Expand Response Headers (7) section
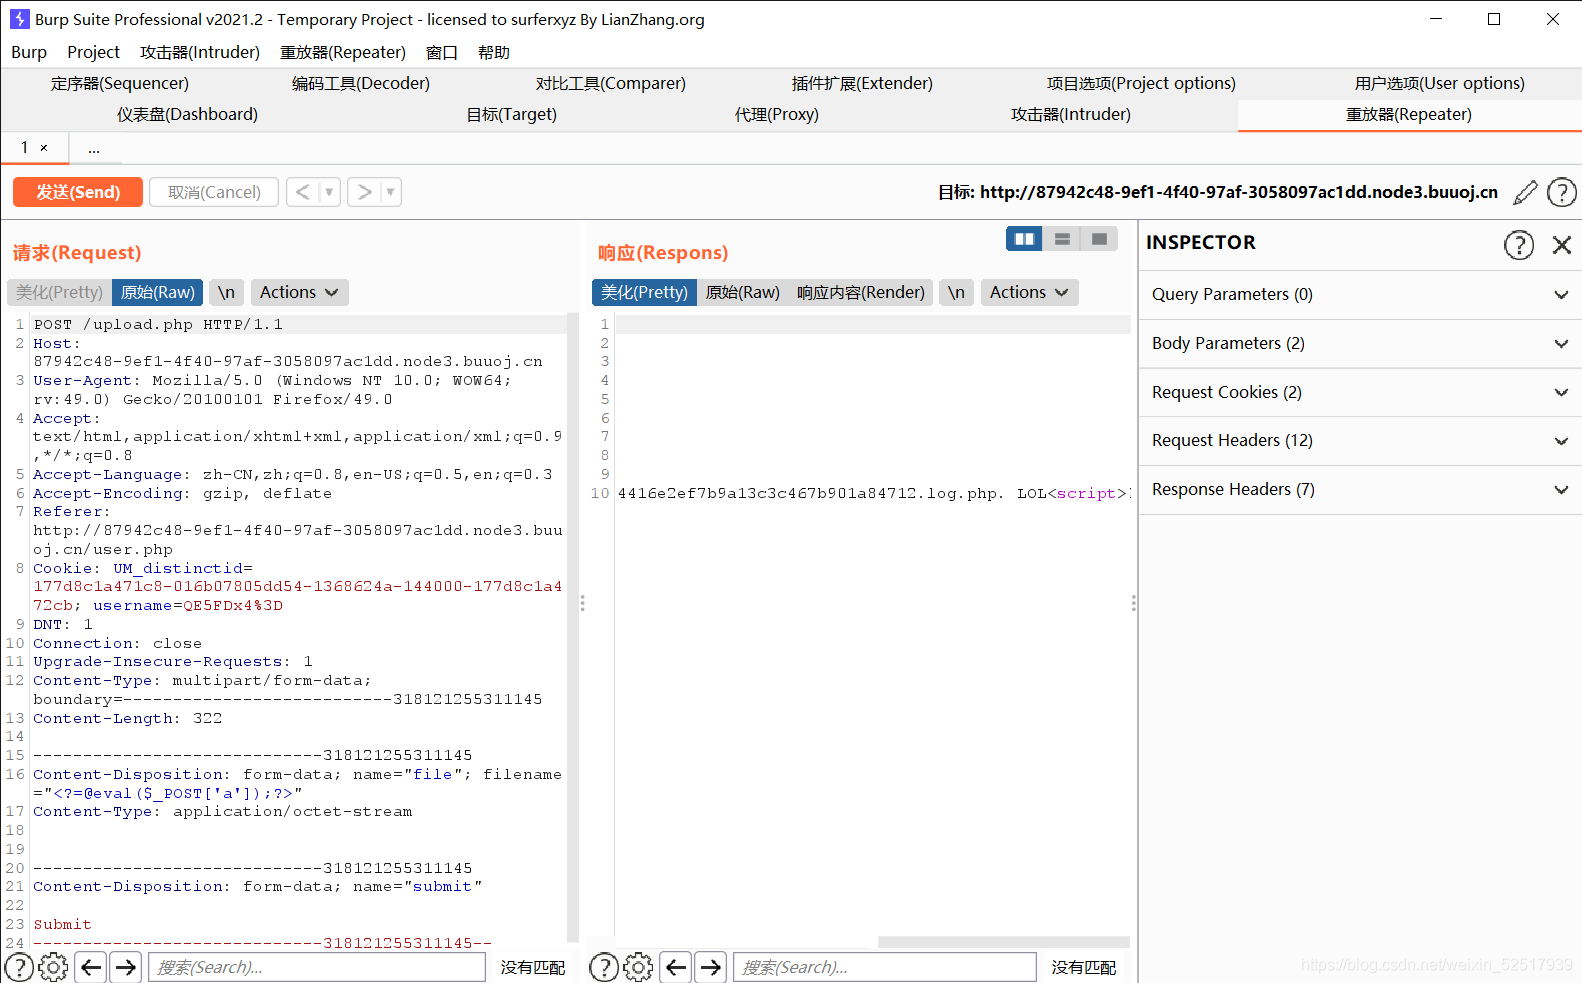 click(x=1360, y=490)
